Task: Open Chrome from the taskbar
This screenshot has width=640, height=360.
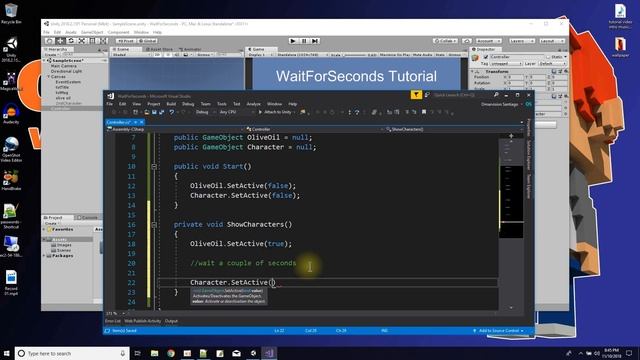Action: coord(171,353)
